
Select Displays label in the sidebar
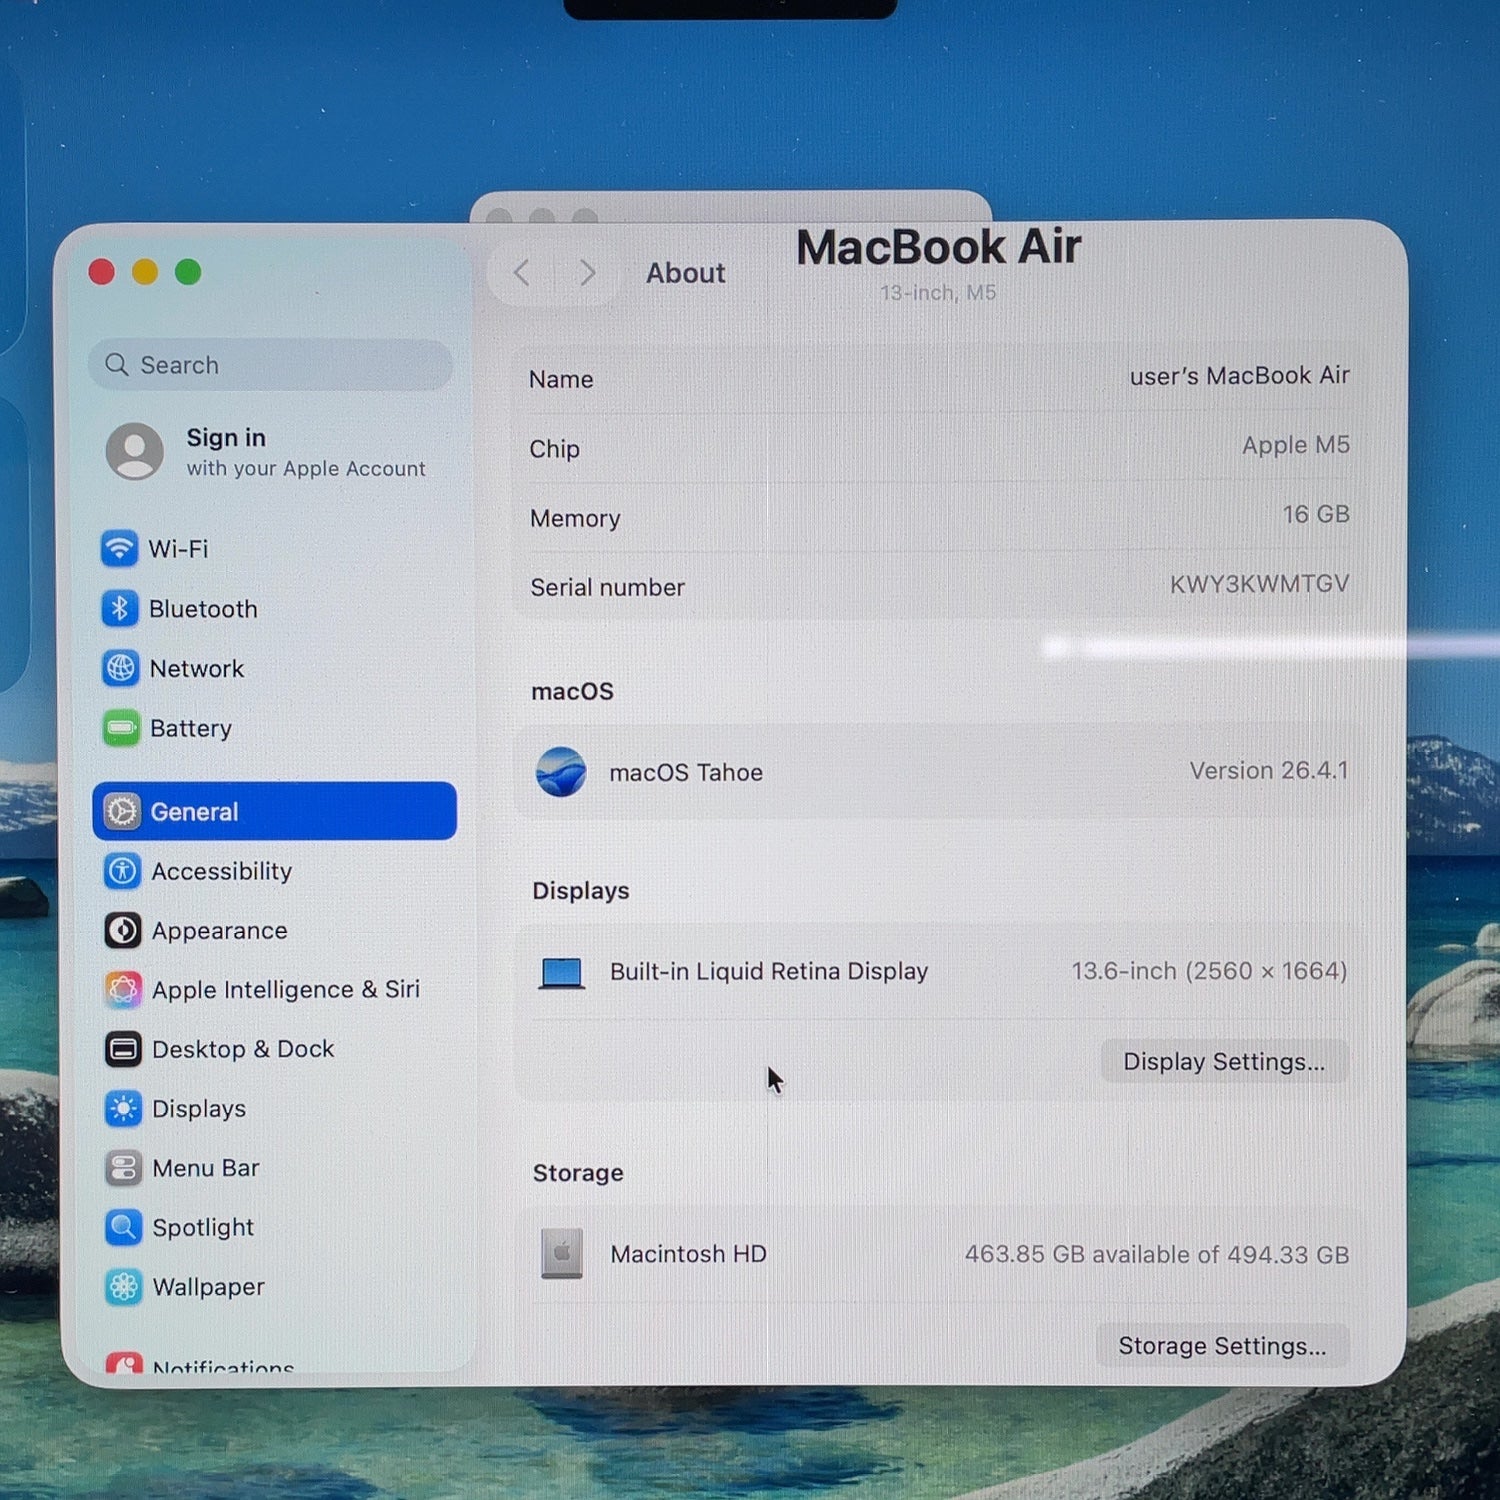(199, 1109)
